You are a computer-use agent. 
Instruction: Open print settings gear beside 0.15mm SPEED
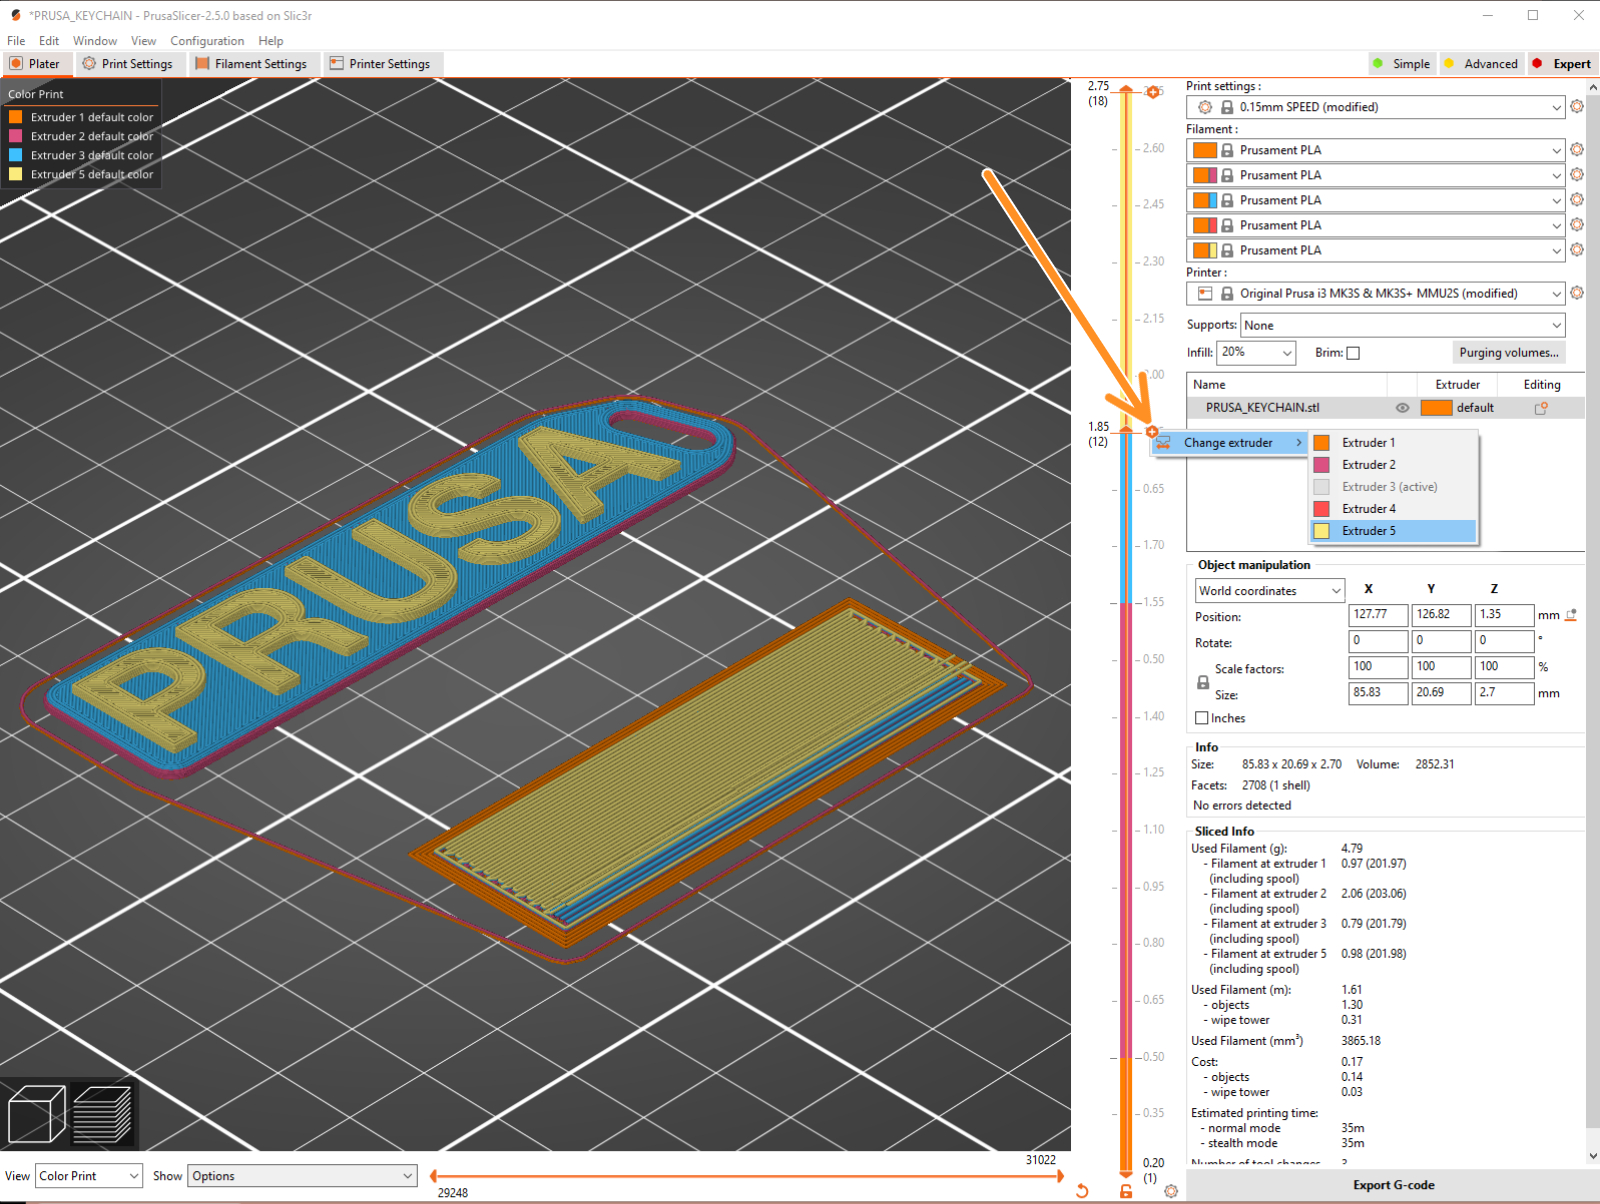1577,107
